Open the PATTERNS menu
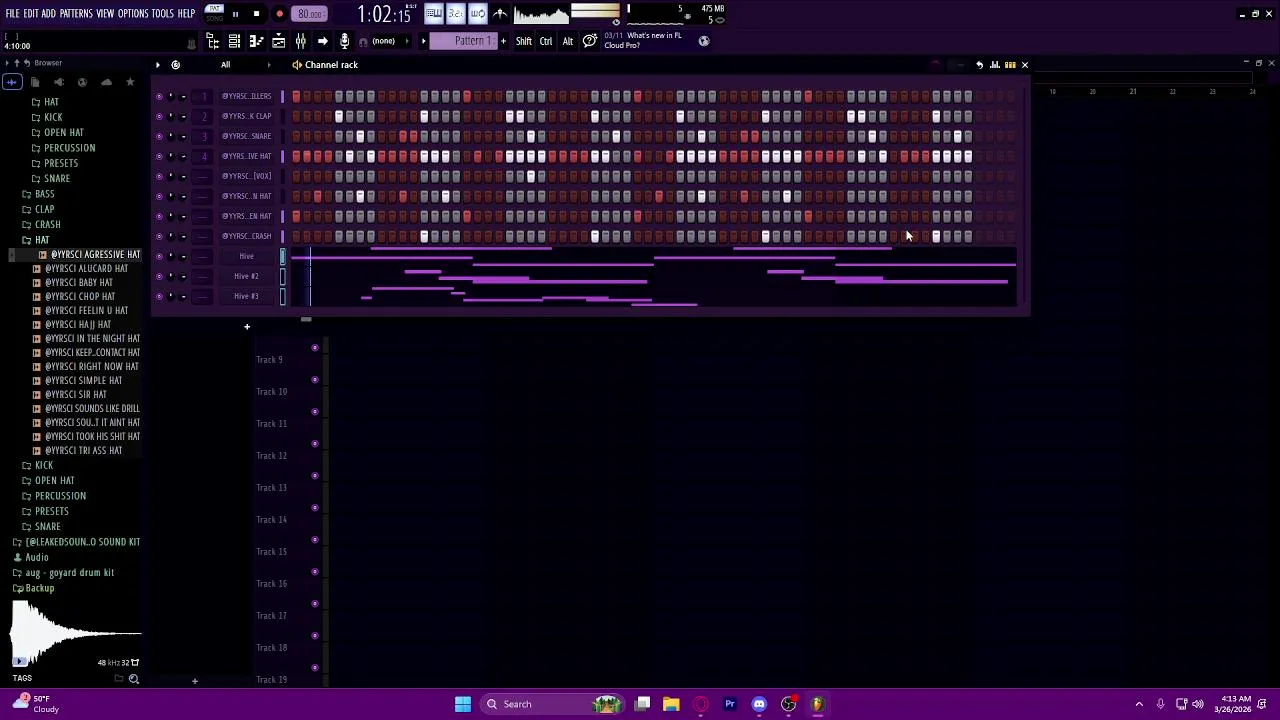Screen dimensions: 1280x720 coord(76,14)
